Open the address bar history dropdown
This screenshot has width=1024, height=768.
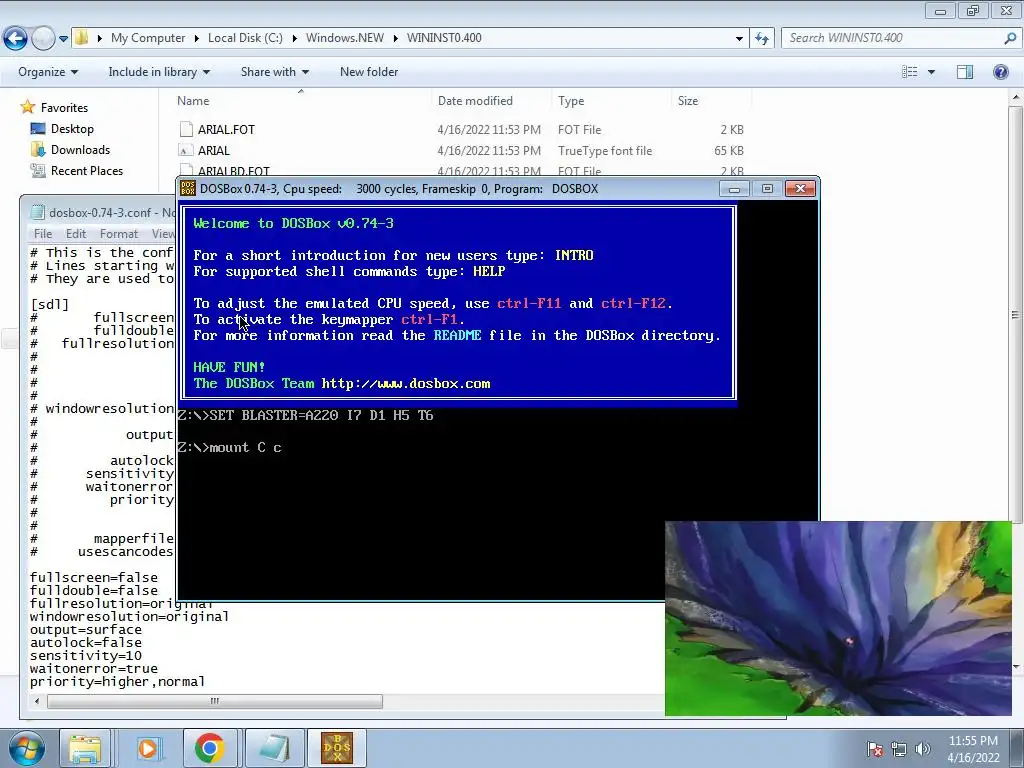tap(739, 39)
